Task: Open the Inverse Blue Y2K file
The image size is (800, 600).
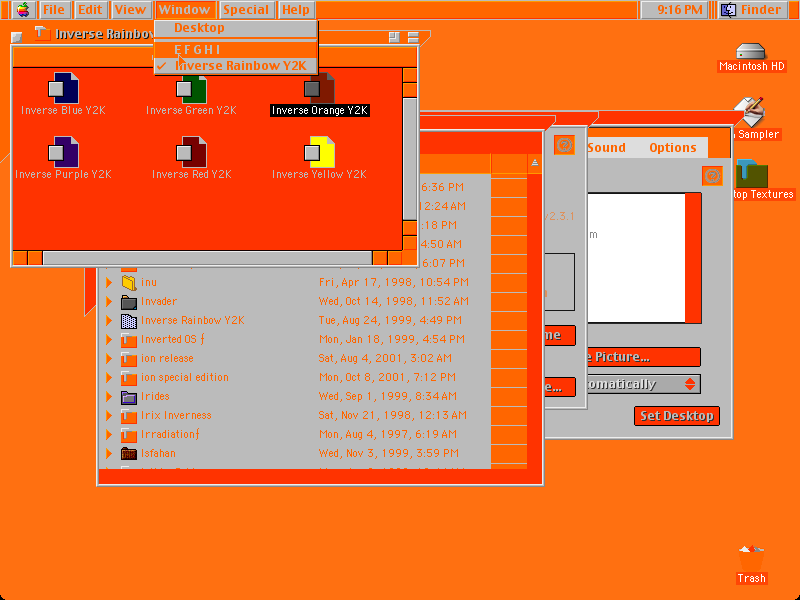Action: click(x=63, y=89)
